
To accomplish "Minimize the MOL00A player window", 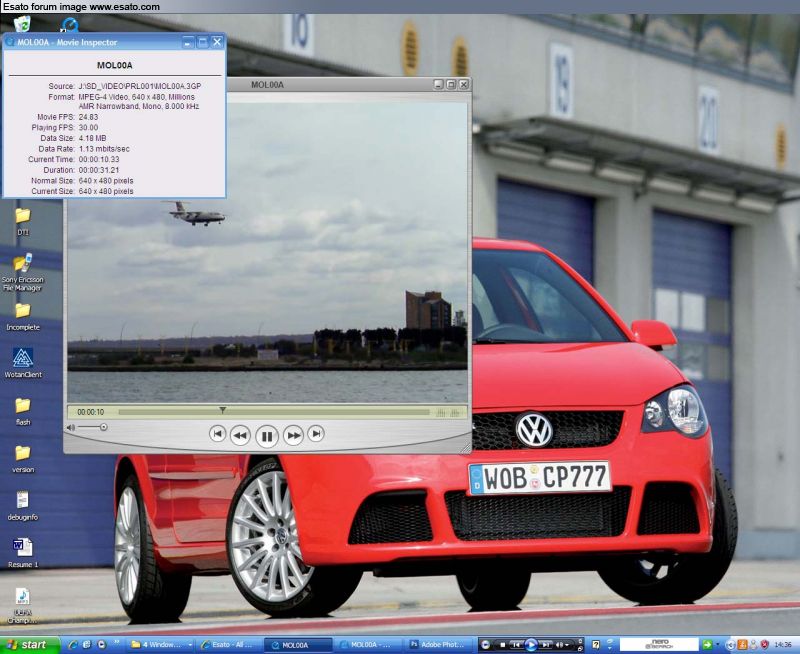I will pyautogui.click(x=439, y=85).
